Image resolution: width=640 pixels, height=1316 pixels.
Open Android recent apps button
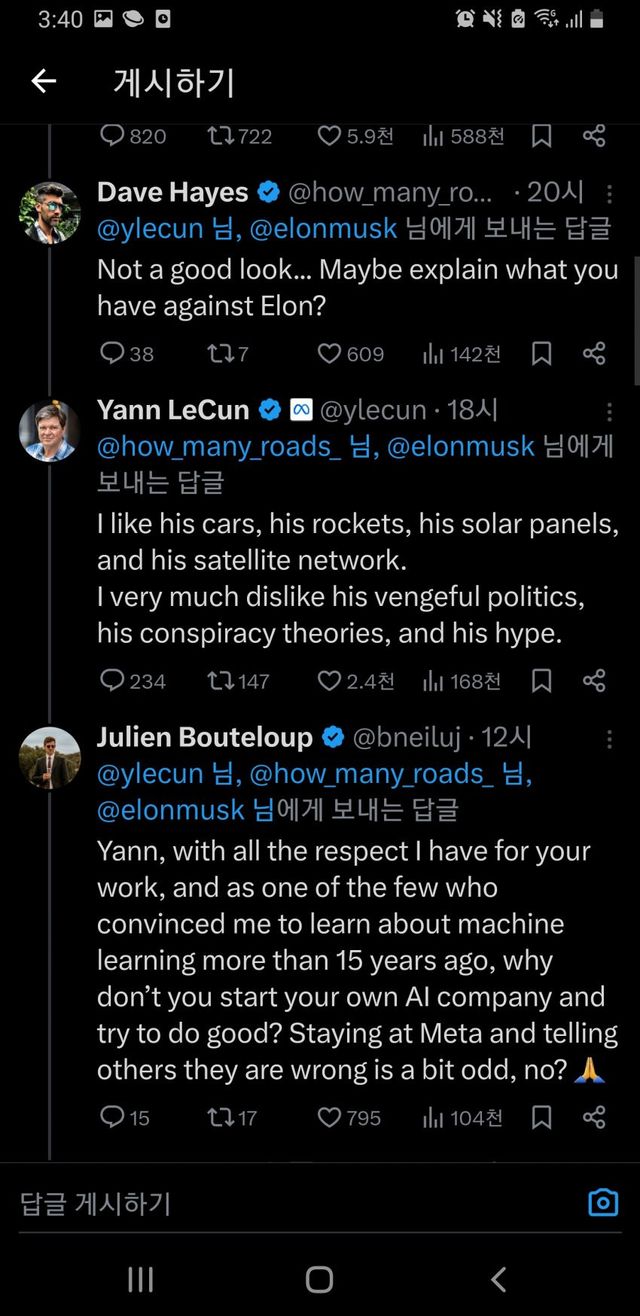pyautogui.click(x=140, y=1278)
